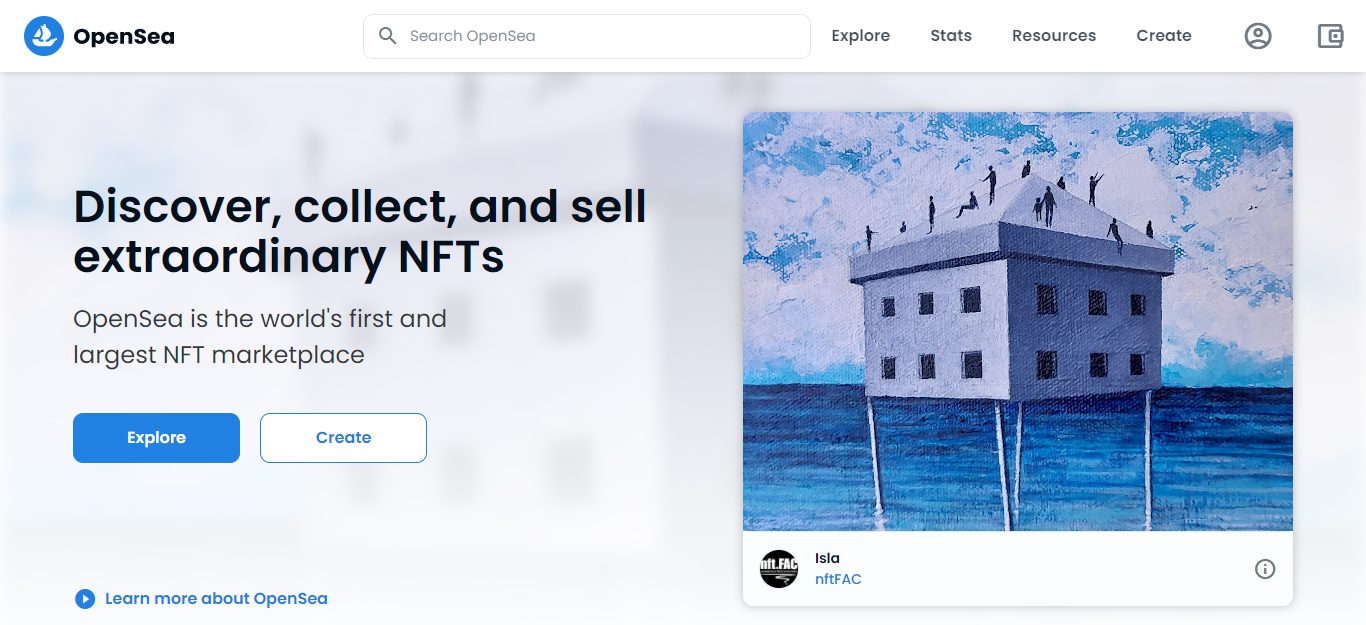
Task: Click the nft.FAC creator avatar
Action: point(779,568)
